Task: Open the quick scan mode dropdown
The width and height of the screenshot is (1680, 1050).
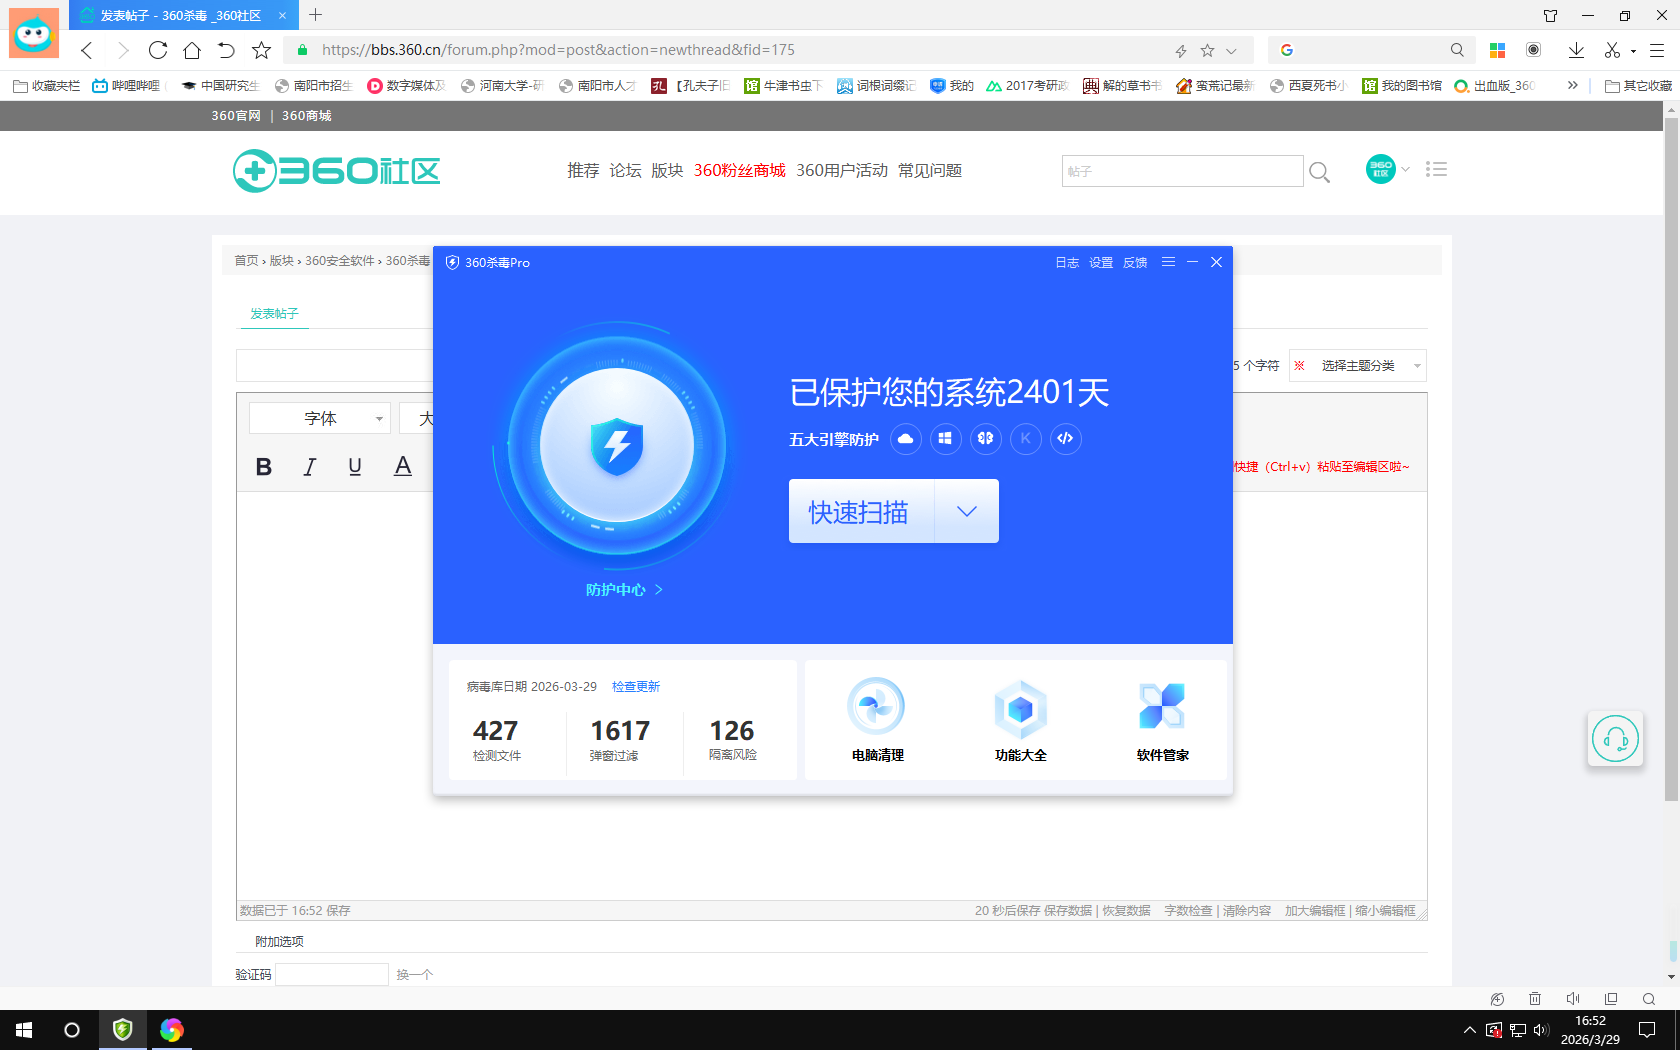Action: coord(966,511)
